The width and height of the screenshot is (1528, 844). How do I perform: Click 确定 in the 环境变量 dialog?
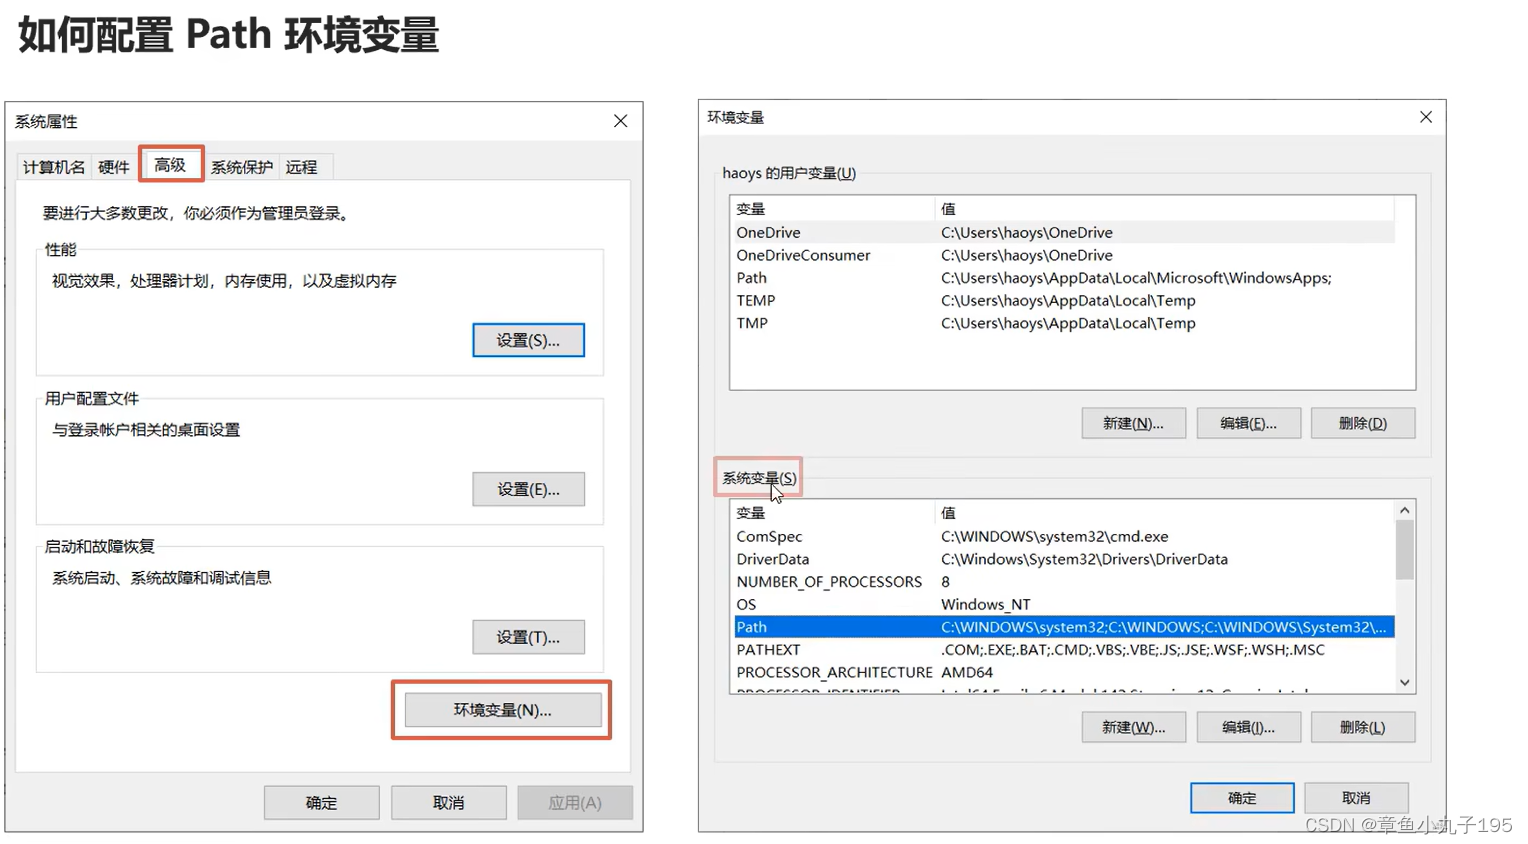[x=1241, y=797]
